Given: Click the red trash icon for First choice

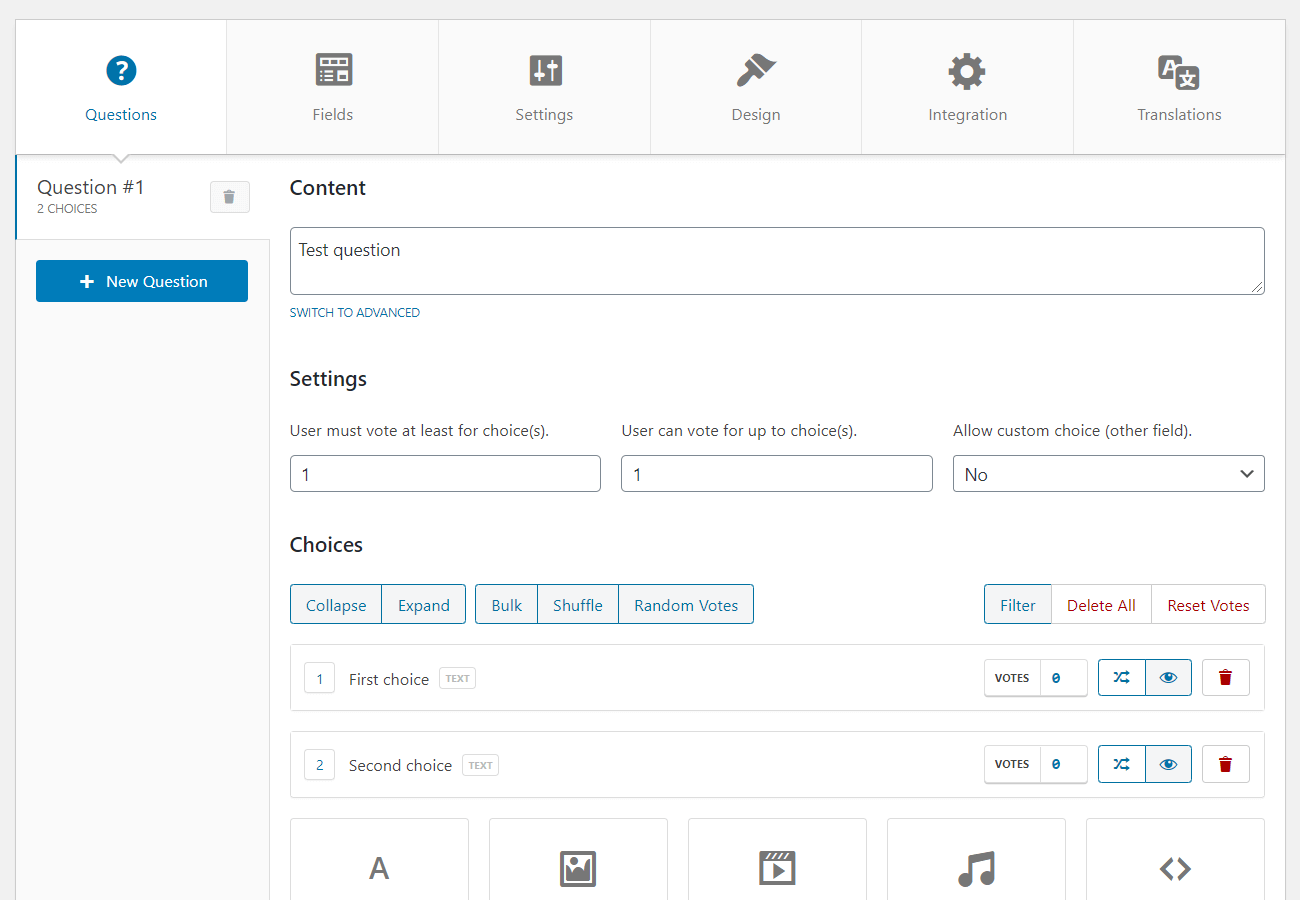Looking at the screenshot, I should 1225,678.
